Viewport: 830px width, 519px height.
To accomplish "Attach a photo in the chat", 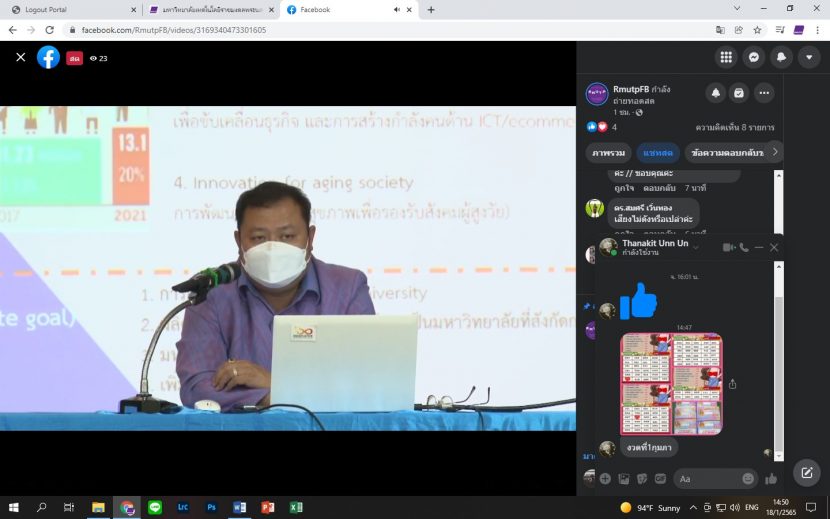I will (x=624, y=479).
